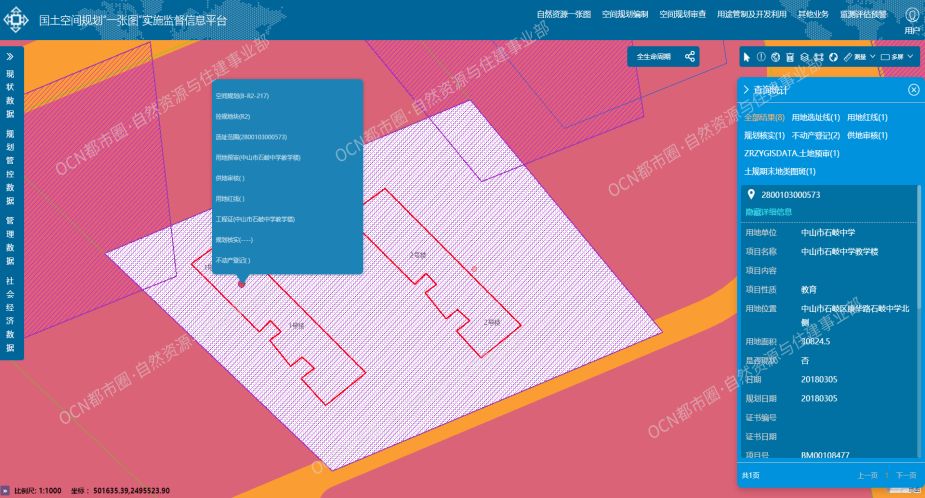This screenshot has width=925, height=498.
Task: Click the land area value 10824.5
Action: pos(815,341)
